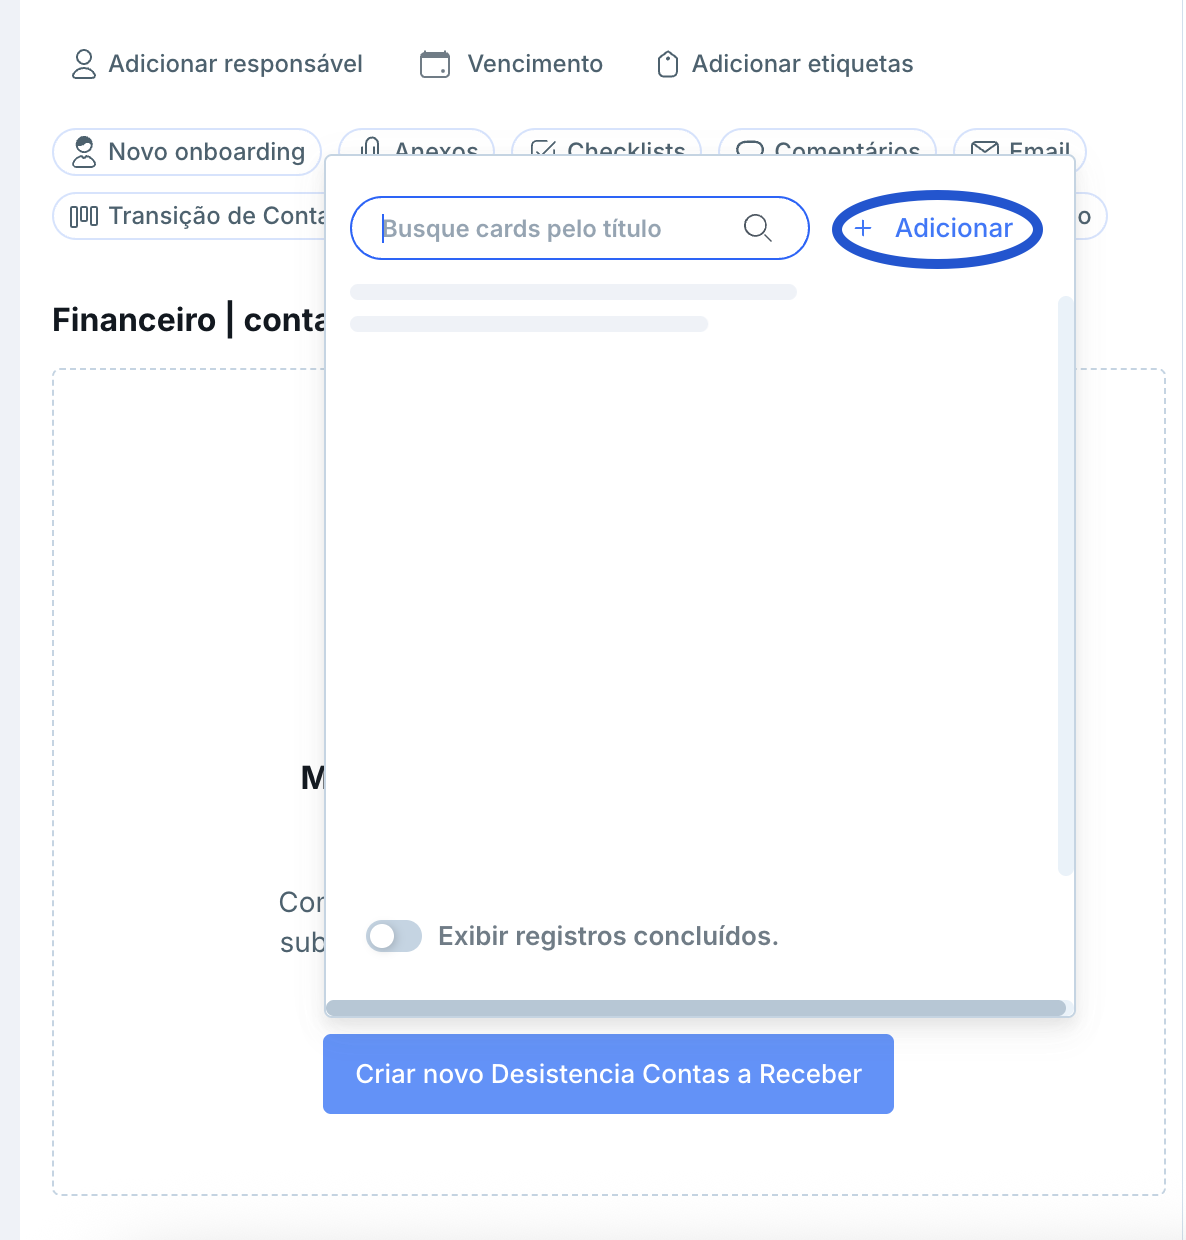Viewport: 1186px width, 1240px height.
Task: Open the Novo onboarding tab label
Action: click(206, 152)
